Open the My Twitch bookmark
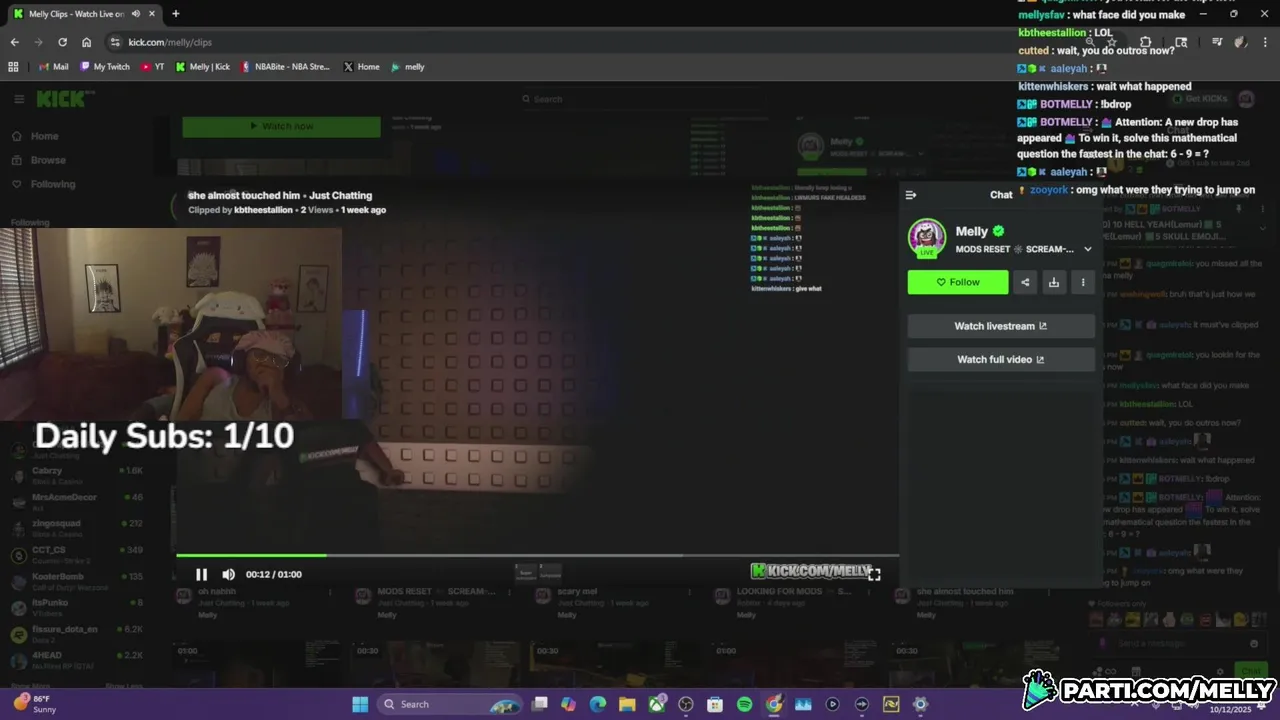 105,67
